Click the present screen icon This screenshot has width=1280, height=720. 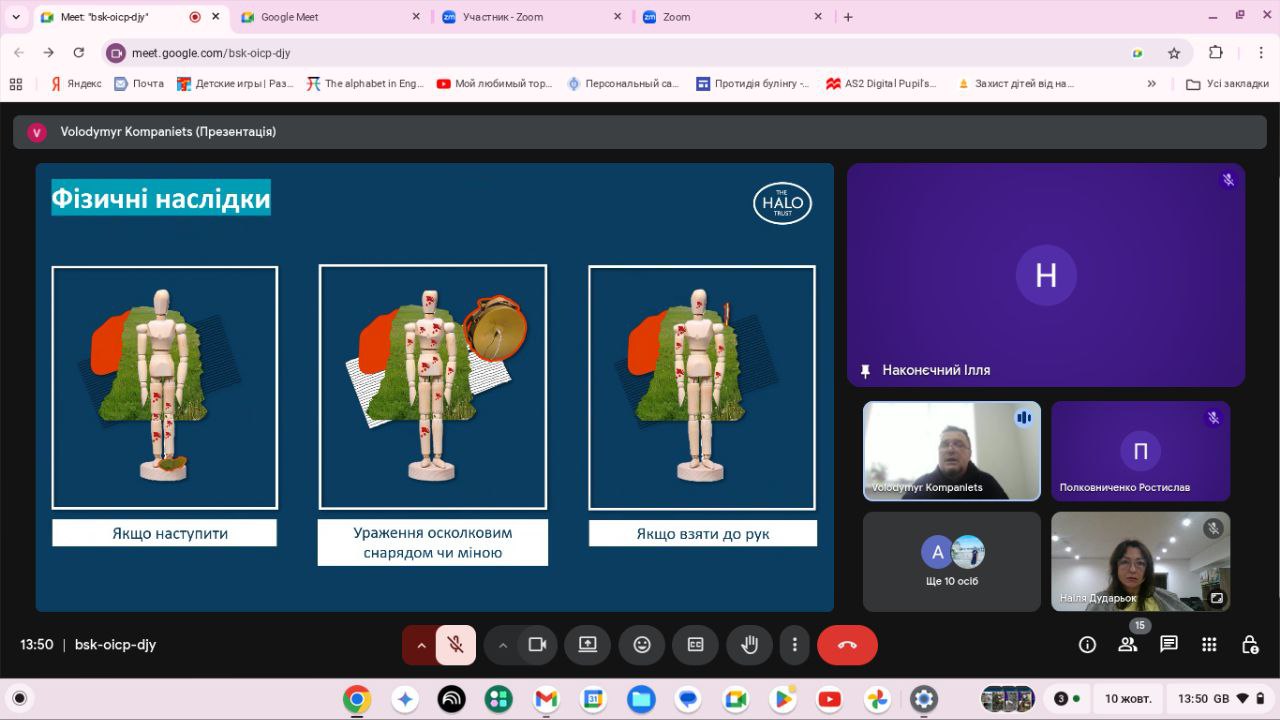pos(588,645)
